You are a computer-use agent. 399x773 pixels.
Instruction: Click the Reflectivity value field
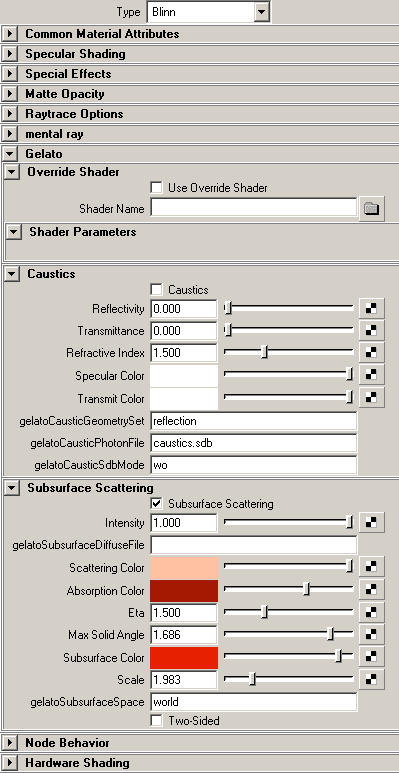coord(183,309)
